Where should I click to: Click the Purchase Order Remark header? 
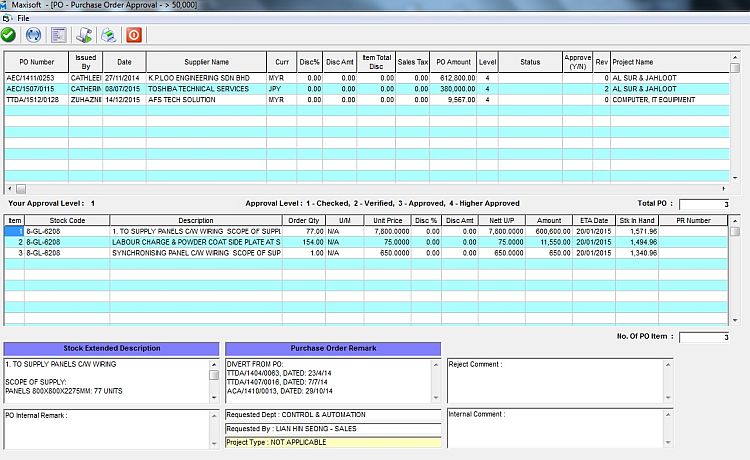tap(332, 348)
